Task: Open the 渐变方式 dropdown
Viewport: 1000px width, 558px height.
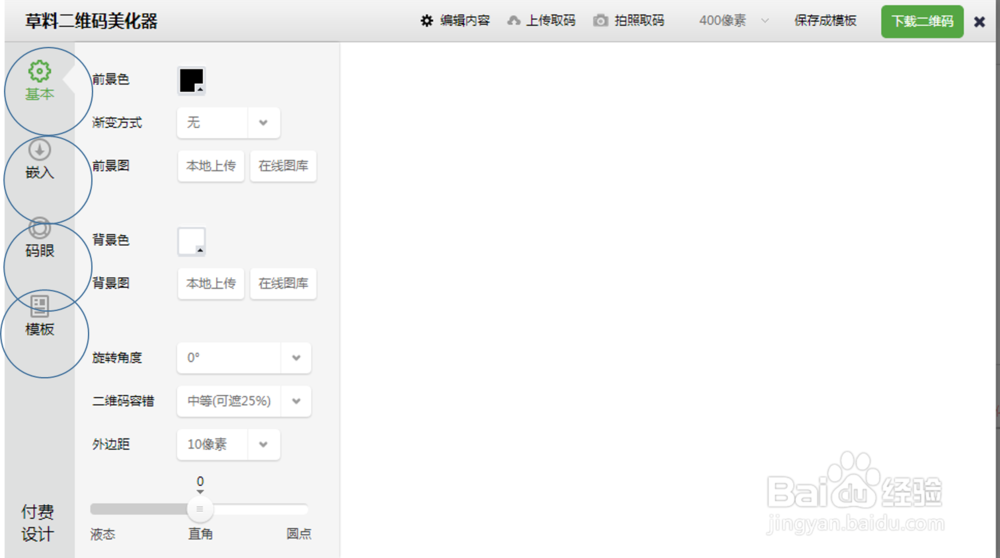Action: coord(228,122)
